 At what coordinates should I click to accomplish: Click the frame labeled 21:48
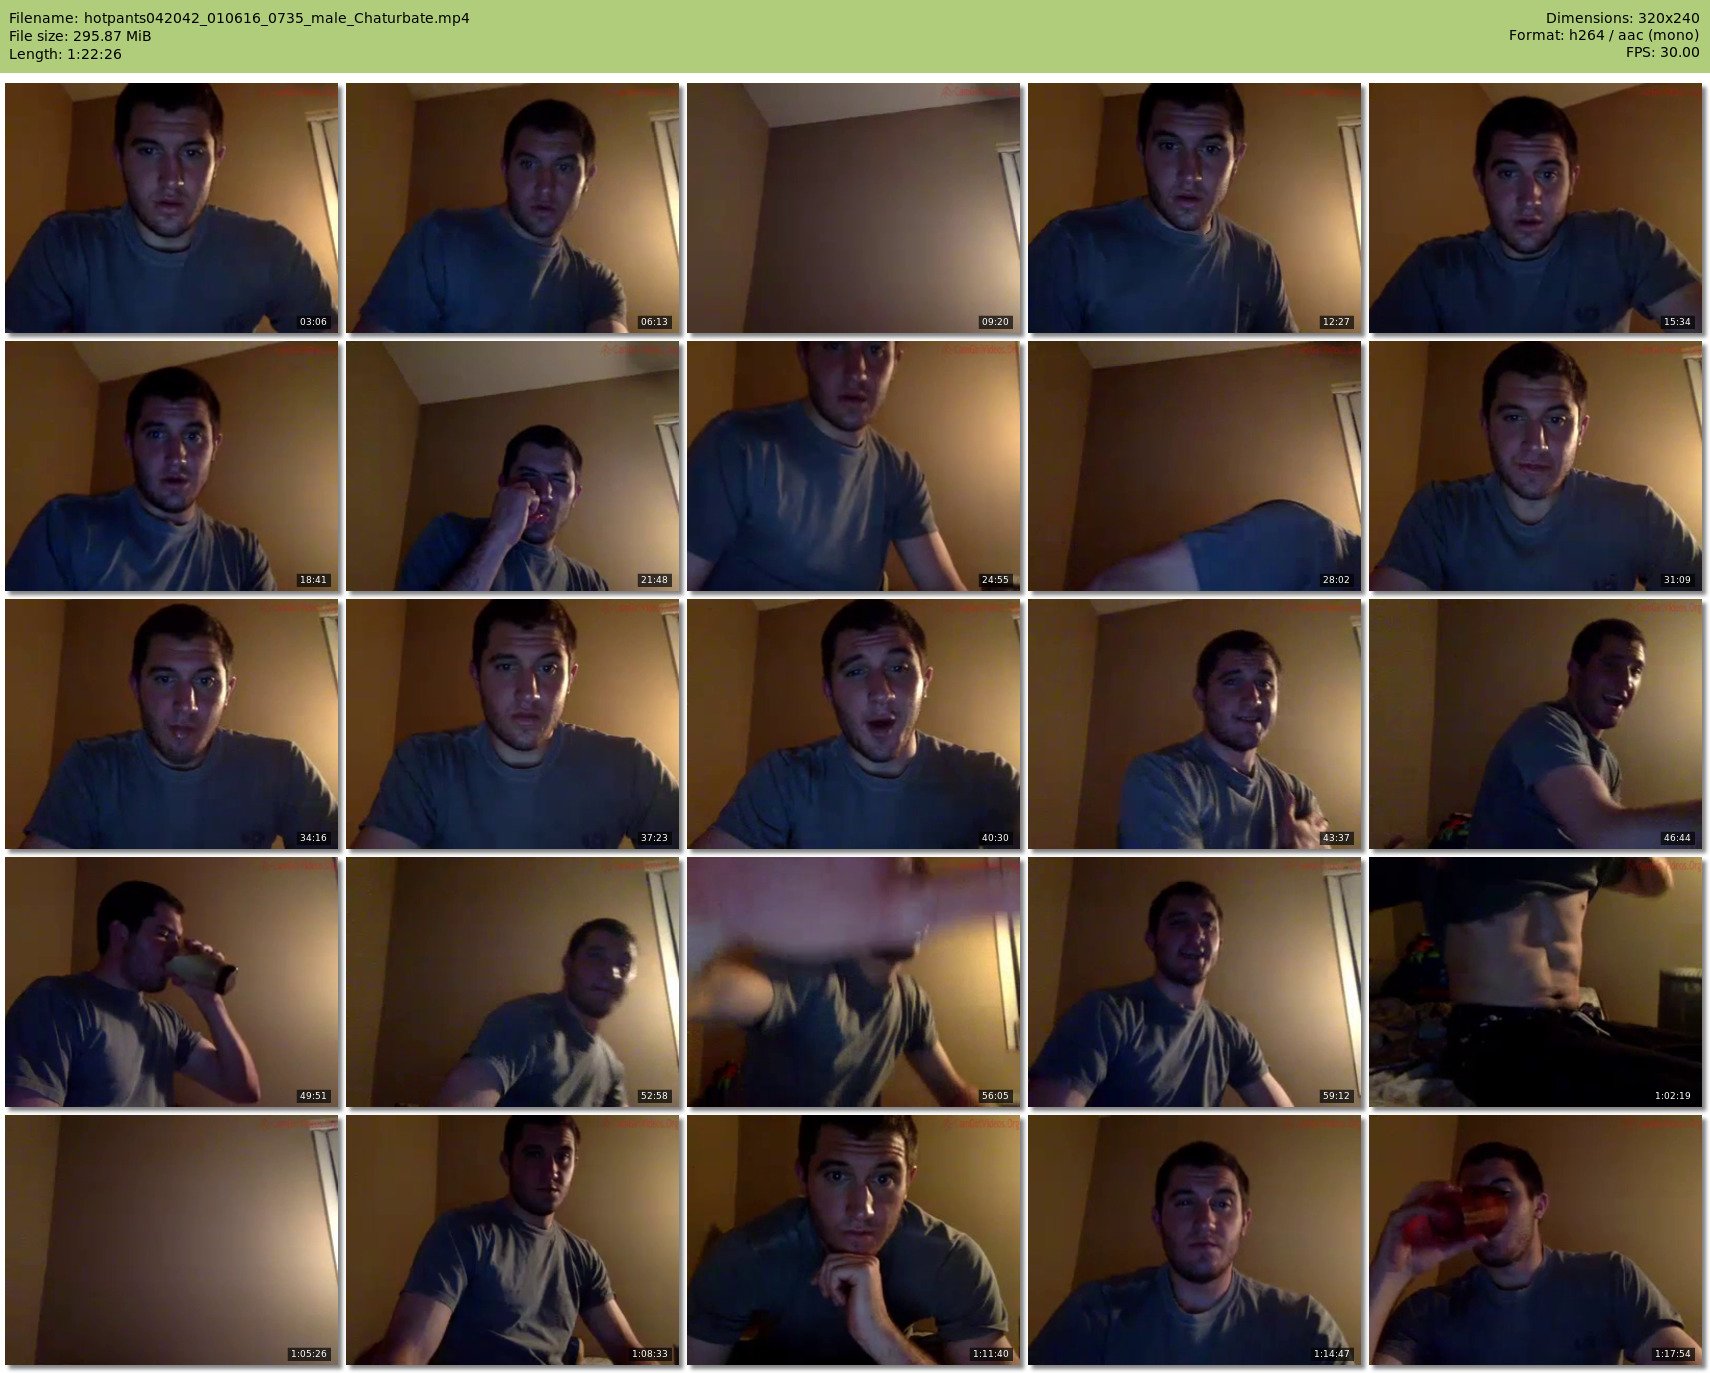click(513, 466)
